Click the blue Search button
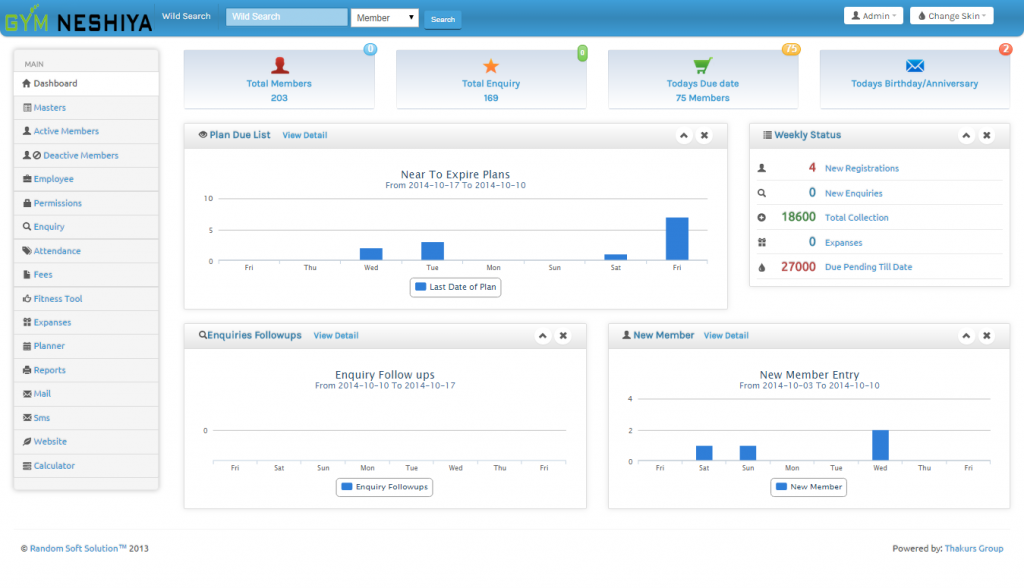 (443, 20)
